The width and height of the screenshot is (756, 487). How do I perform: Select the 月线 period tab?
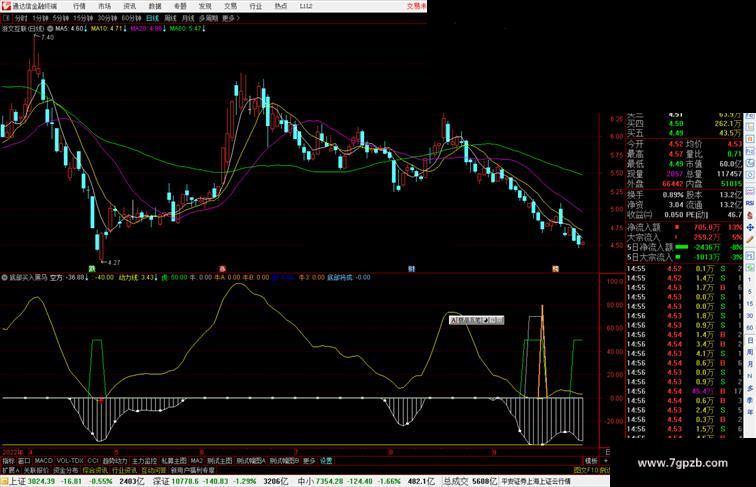[188, 18]
